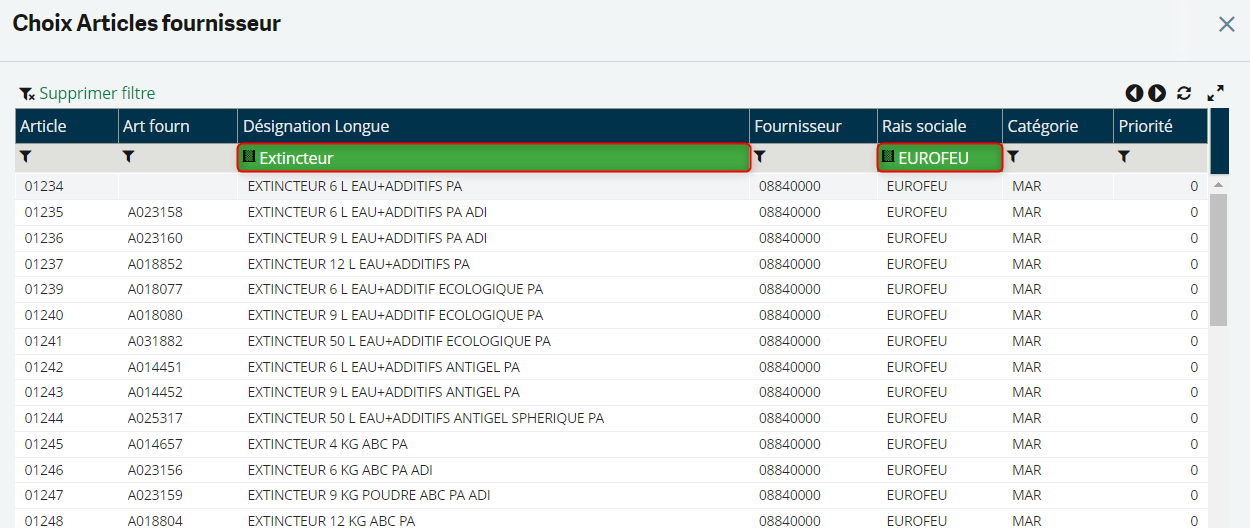The width and height of the screenshot is (1250, 528).
Task: Sort by the Désignation Longue column header
Action: click(316, 126)
